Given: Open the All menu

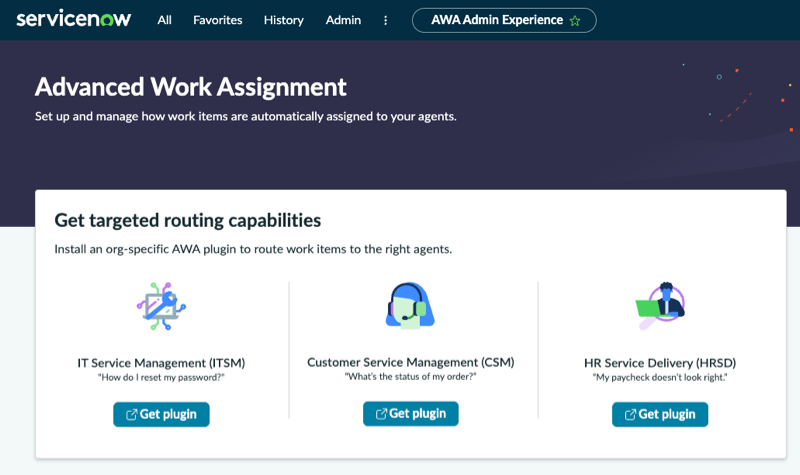Looking at the screenshot, I should 164,20.
